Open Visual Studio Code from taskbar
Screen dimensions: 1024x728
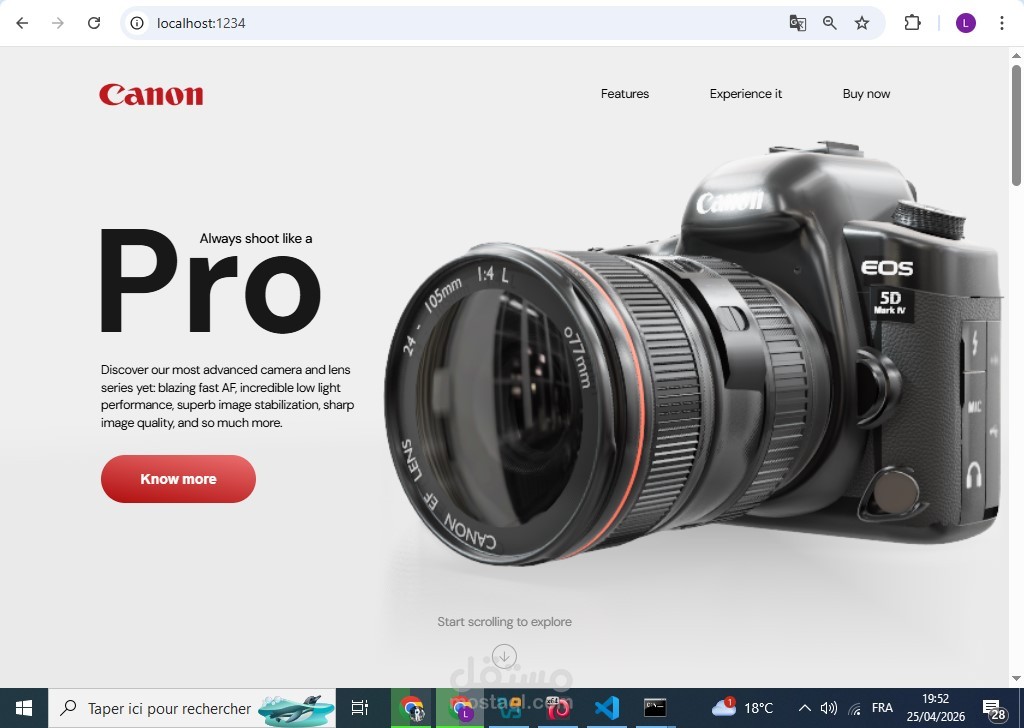pyautogui.click(x=607, y=708)
